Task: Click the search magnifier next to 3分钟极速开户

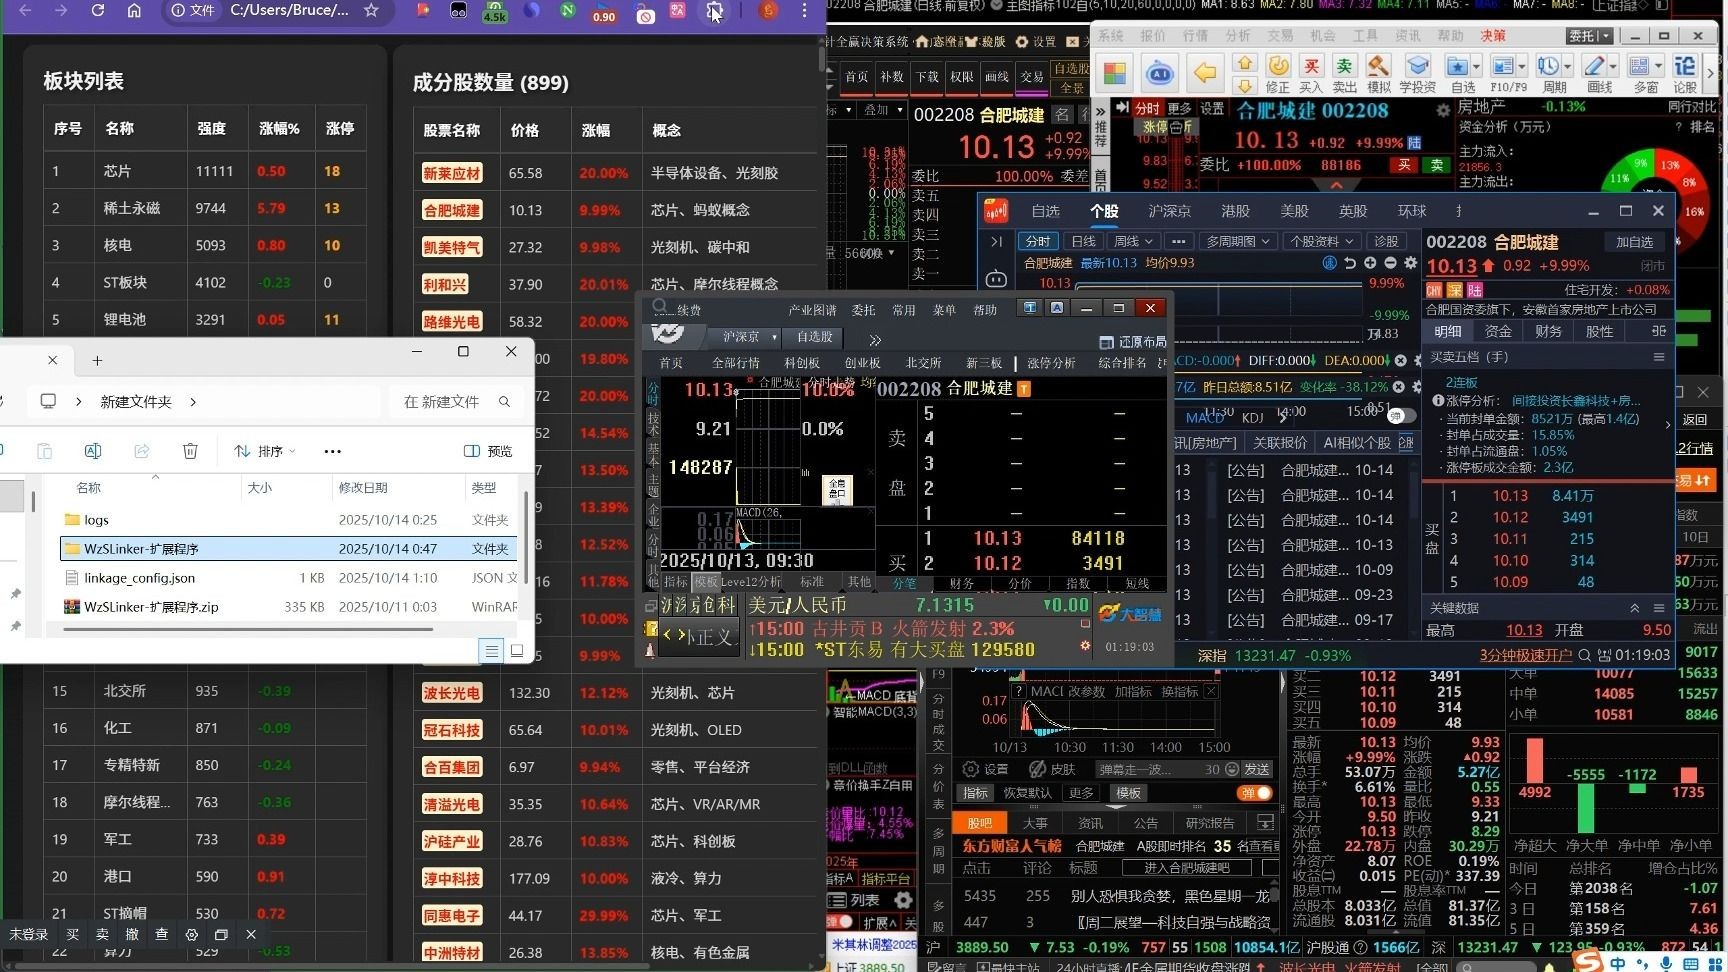Action: (1584, 655)
